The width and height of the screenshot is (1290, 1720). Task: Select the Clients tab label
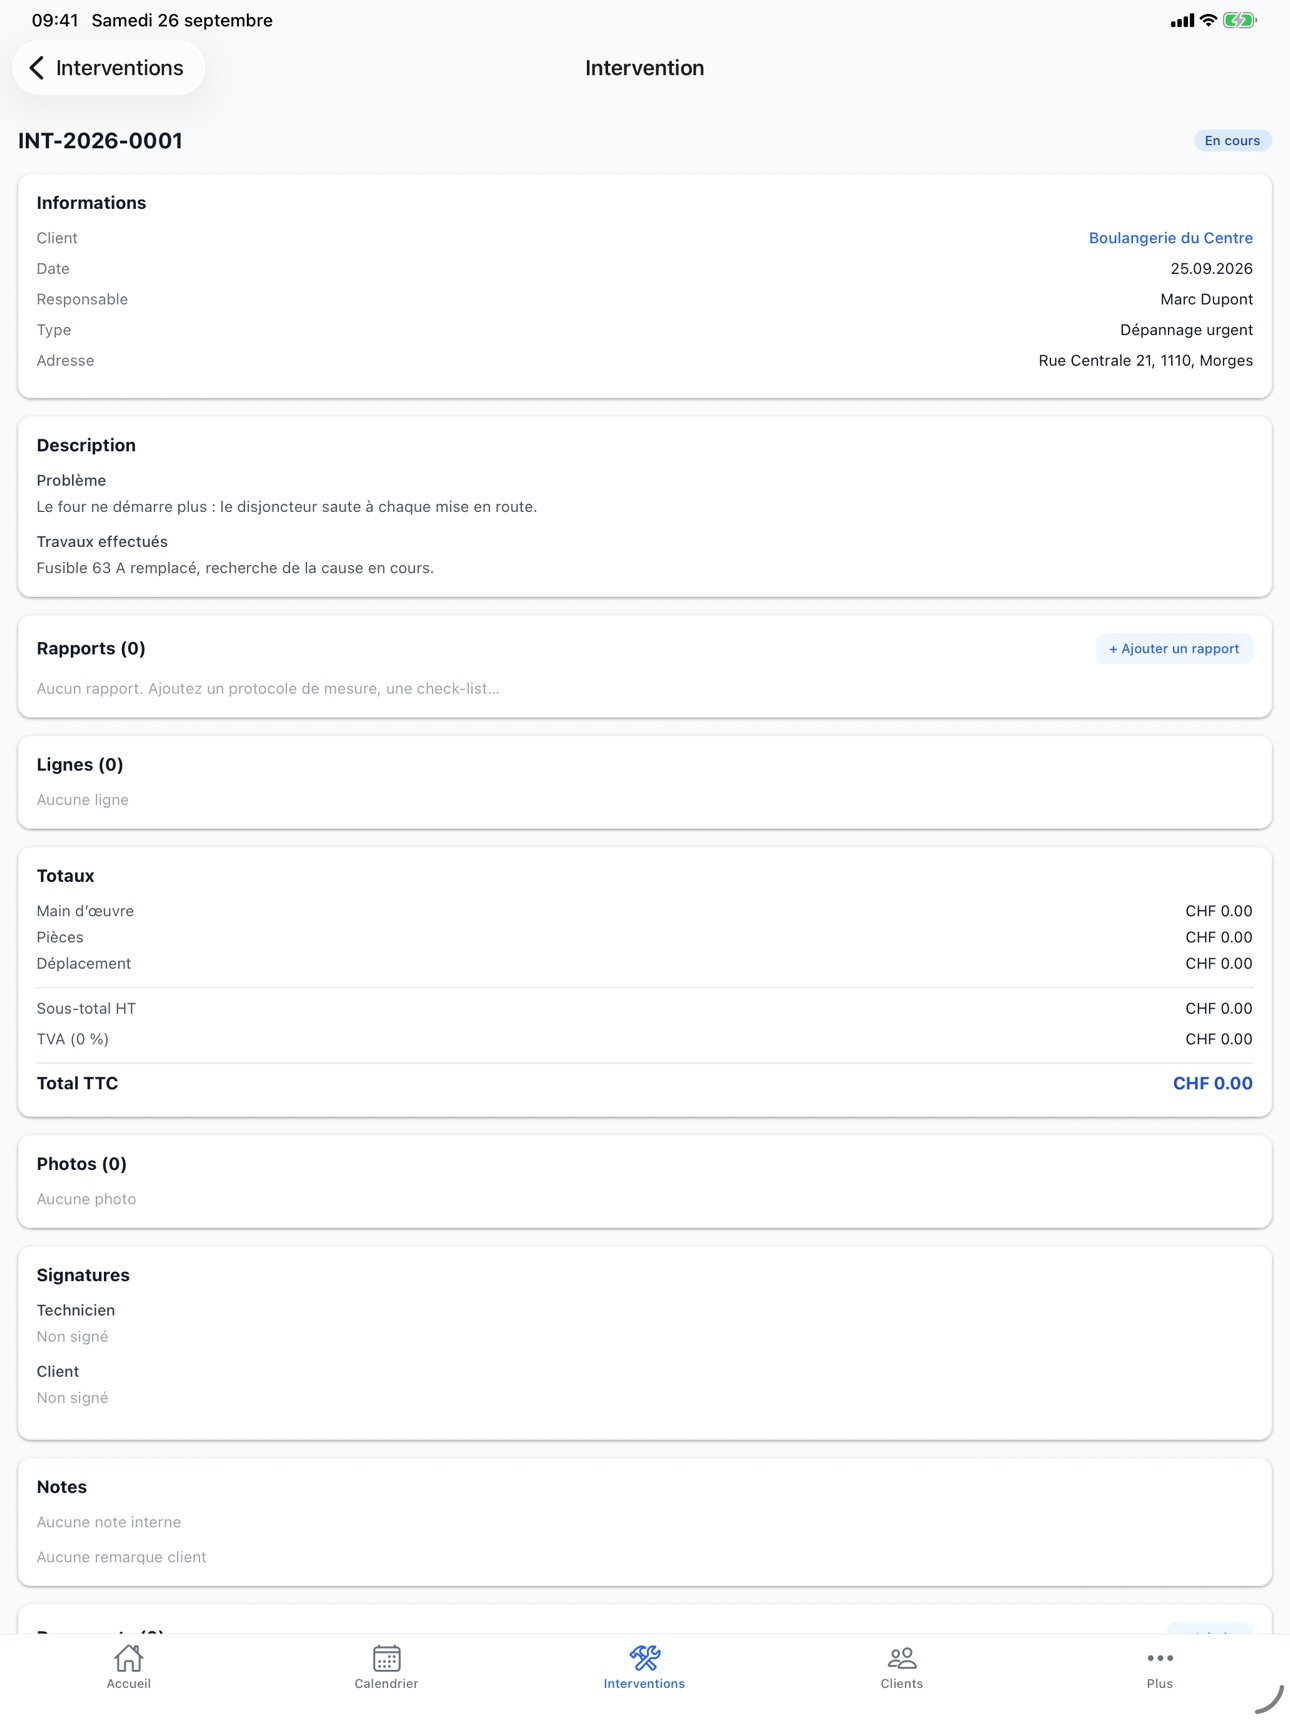pyautogui.click(x=902, y=1684)
